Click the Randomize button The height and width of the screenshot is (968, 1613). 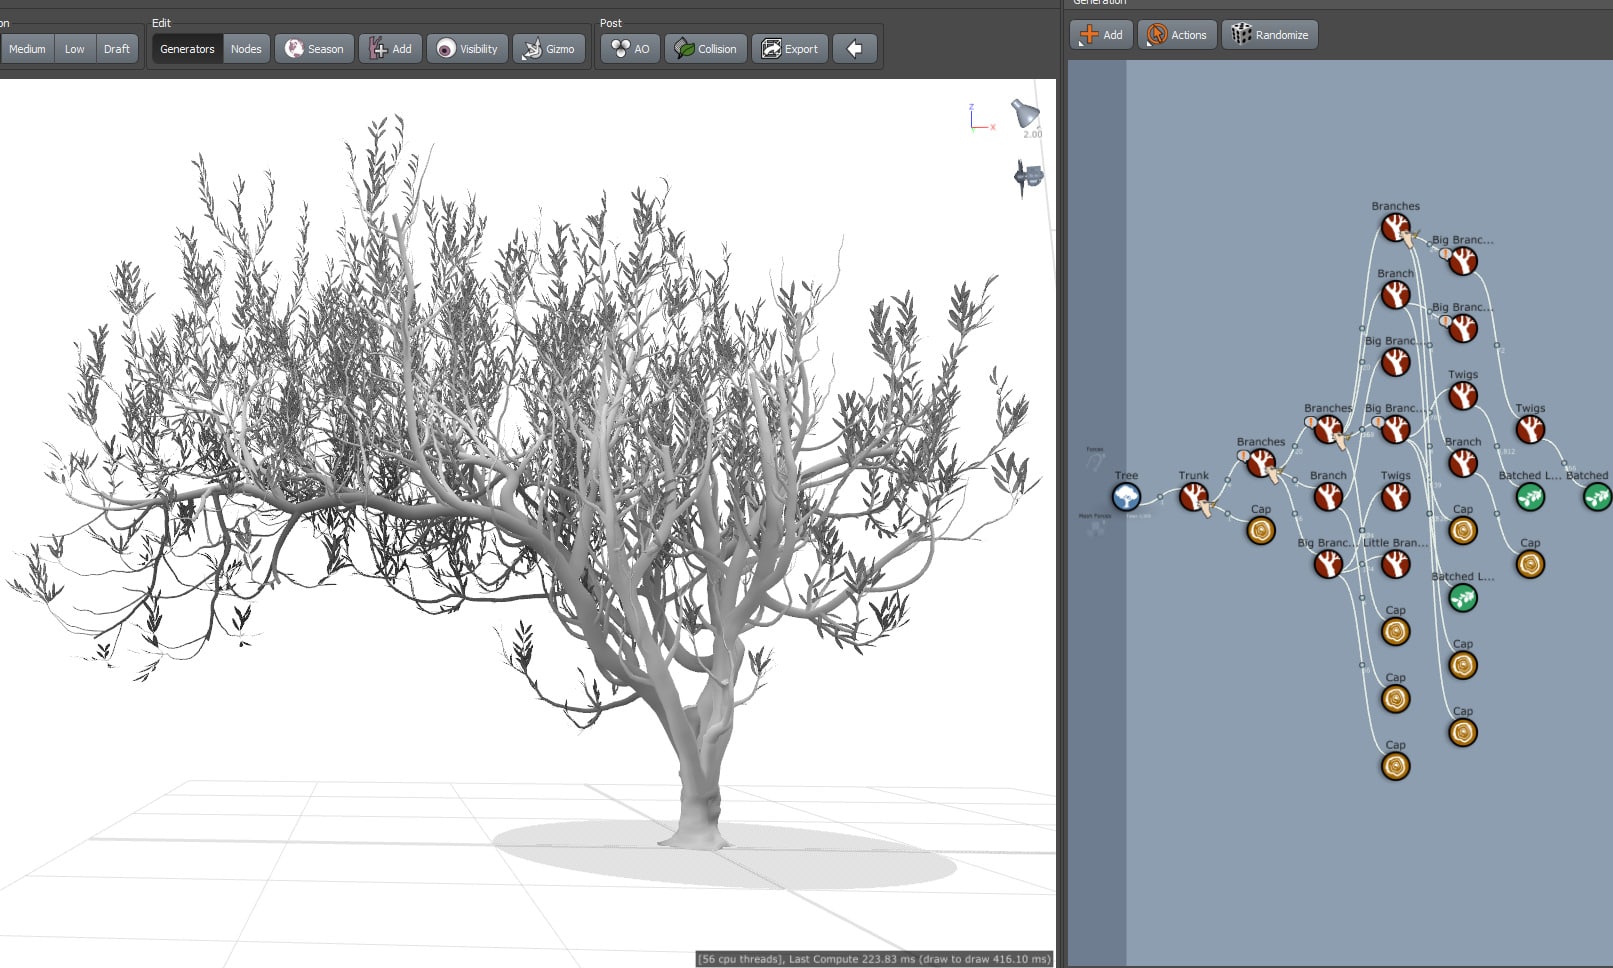pyautogui.click(x=1270, y=35)
